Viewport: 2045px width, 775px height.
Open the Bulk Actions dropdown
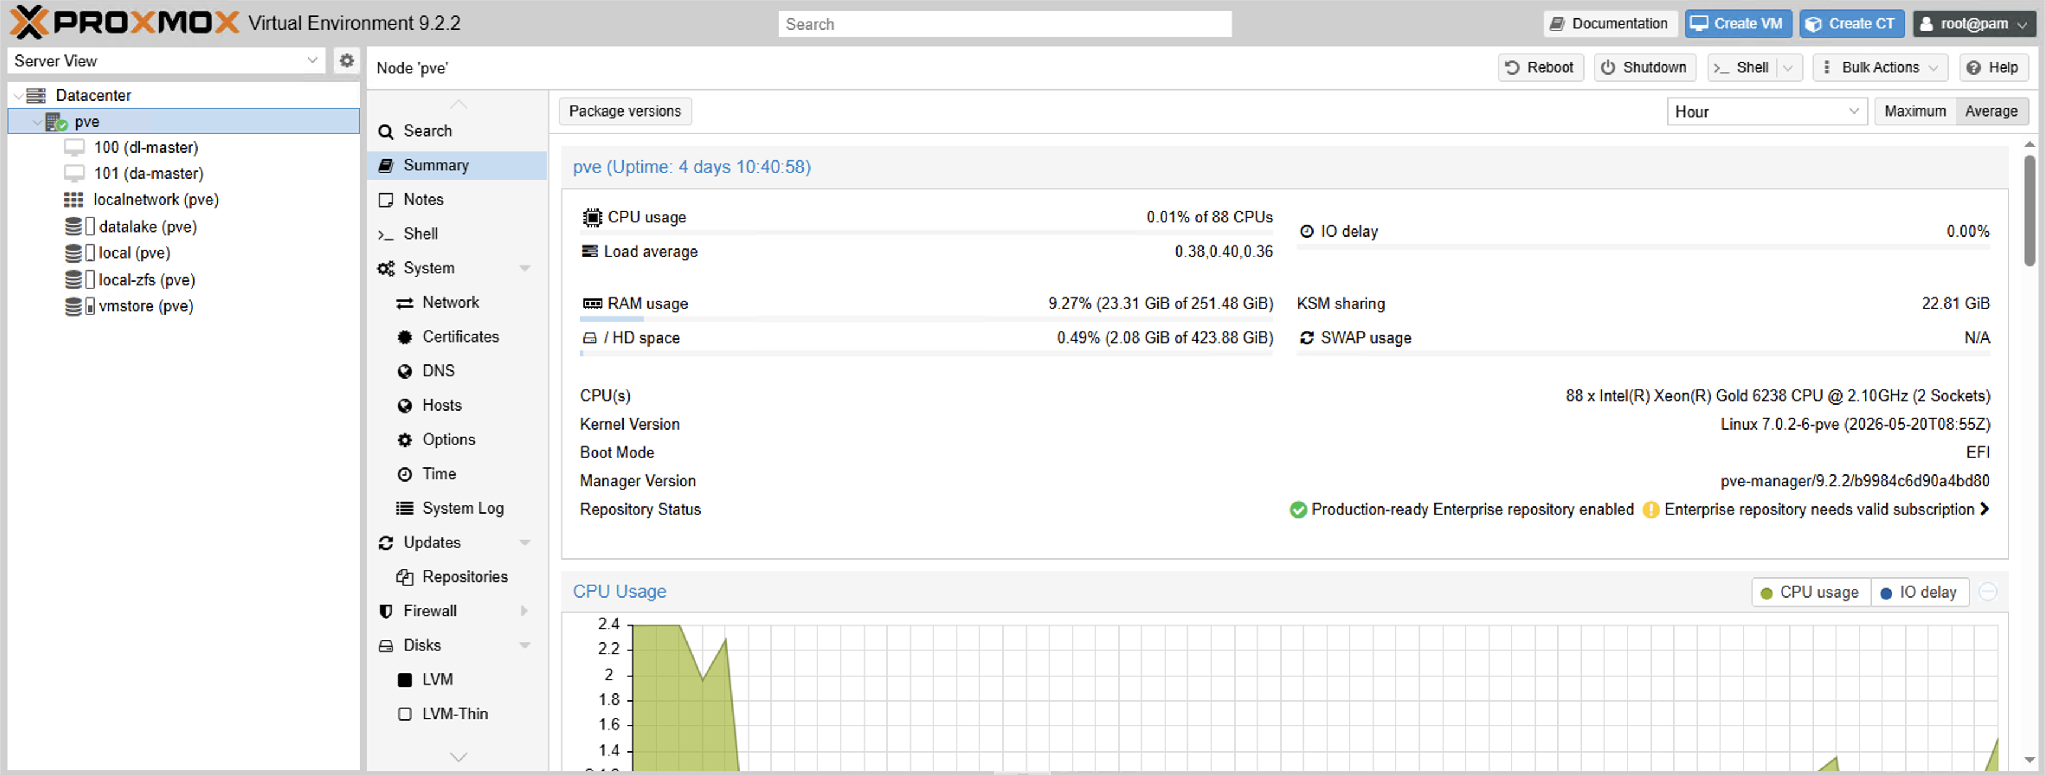click(x=1880, y=68)
